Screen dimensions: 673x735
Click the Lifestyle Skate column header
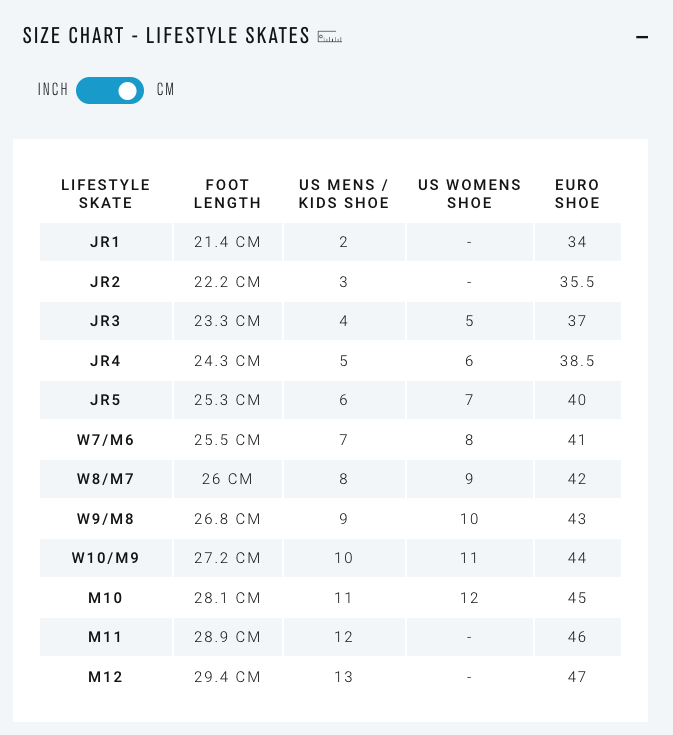pos(105,194)
